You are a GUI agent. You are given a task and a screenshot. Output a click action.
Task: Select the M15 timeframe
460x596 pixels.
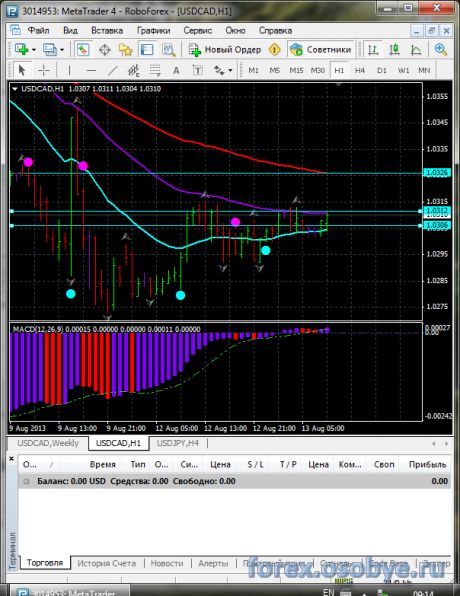(296, 70)
